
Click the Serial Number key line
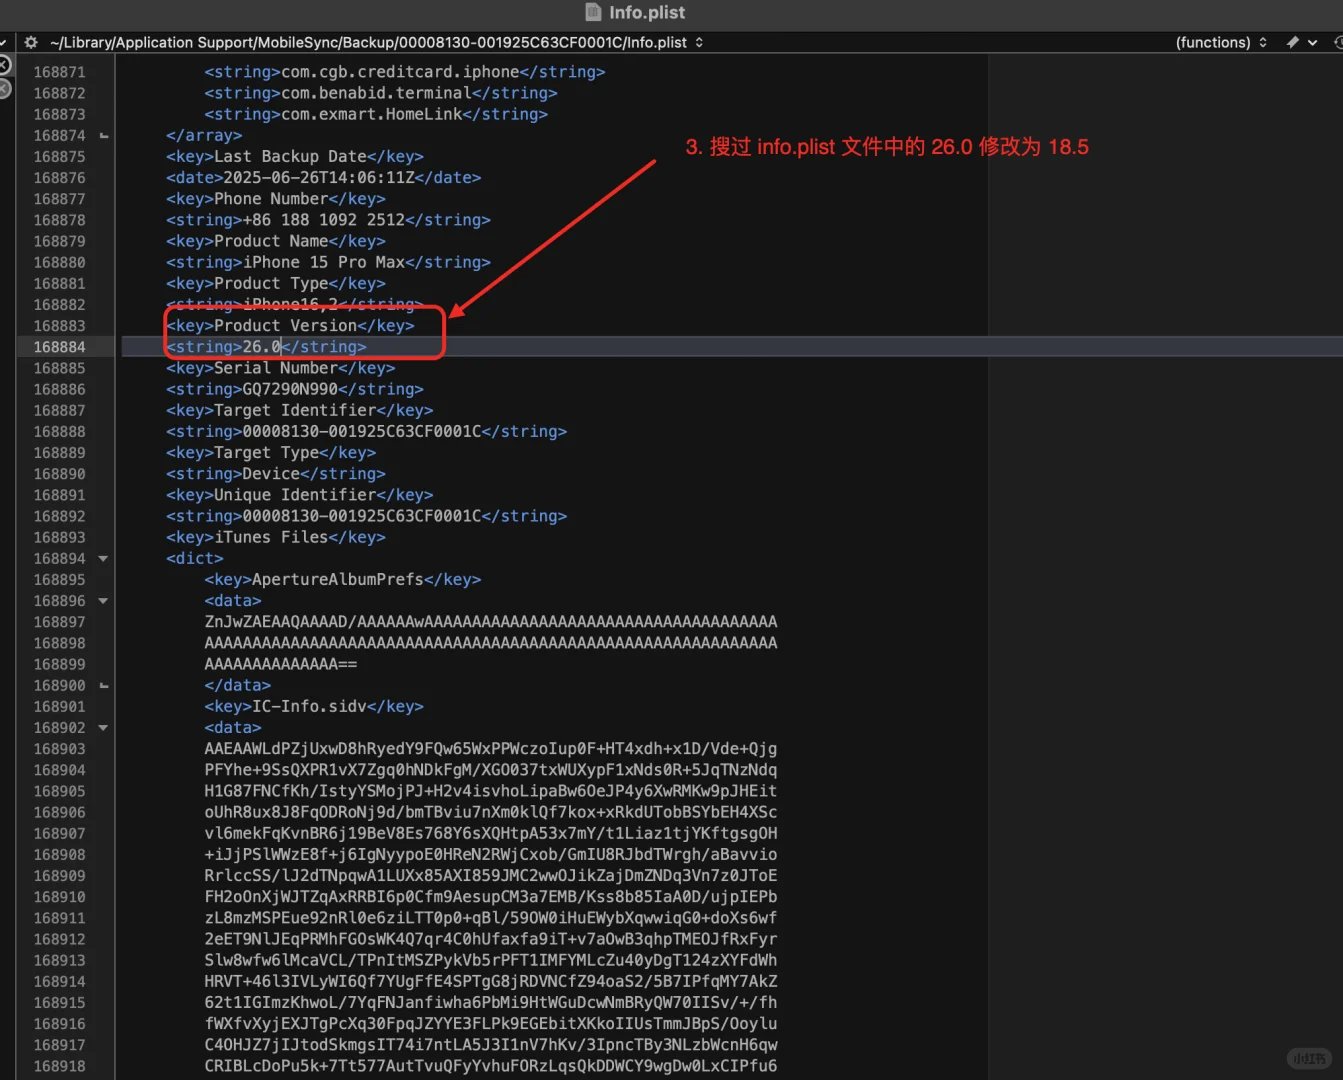[x=281, y=368]
